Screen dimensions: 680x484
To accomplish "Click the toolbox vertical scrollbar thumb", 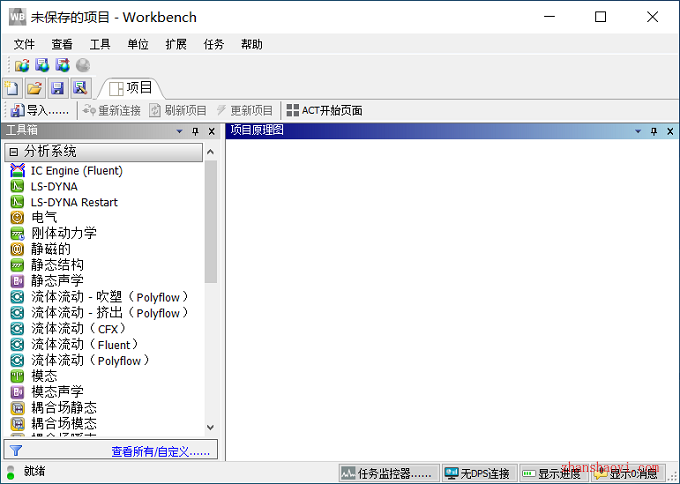I will 211,221.
